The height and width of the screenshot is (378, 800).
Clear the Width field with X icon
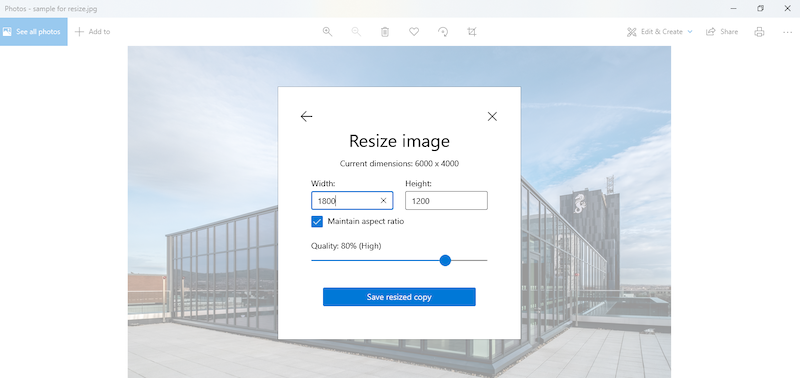[383, 200]
